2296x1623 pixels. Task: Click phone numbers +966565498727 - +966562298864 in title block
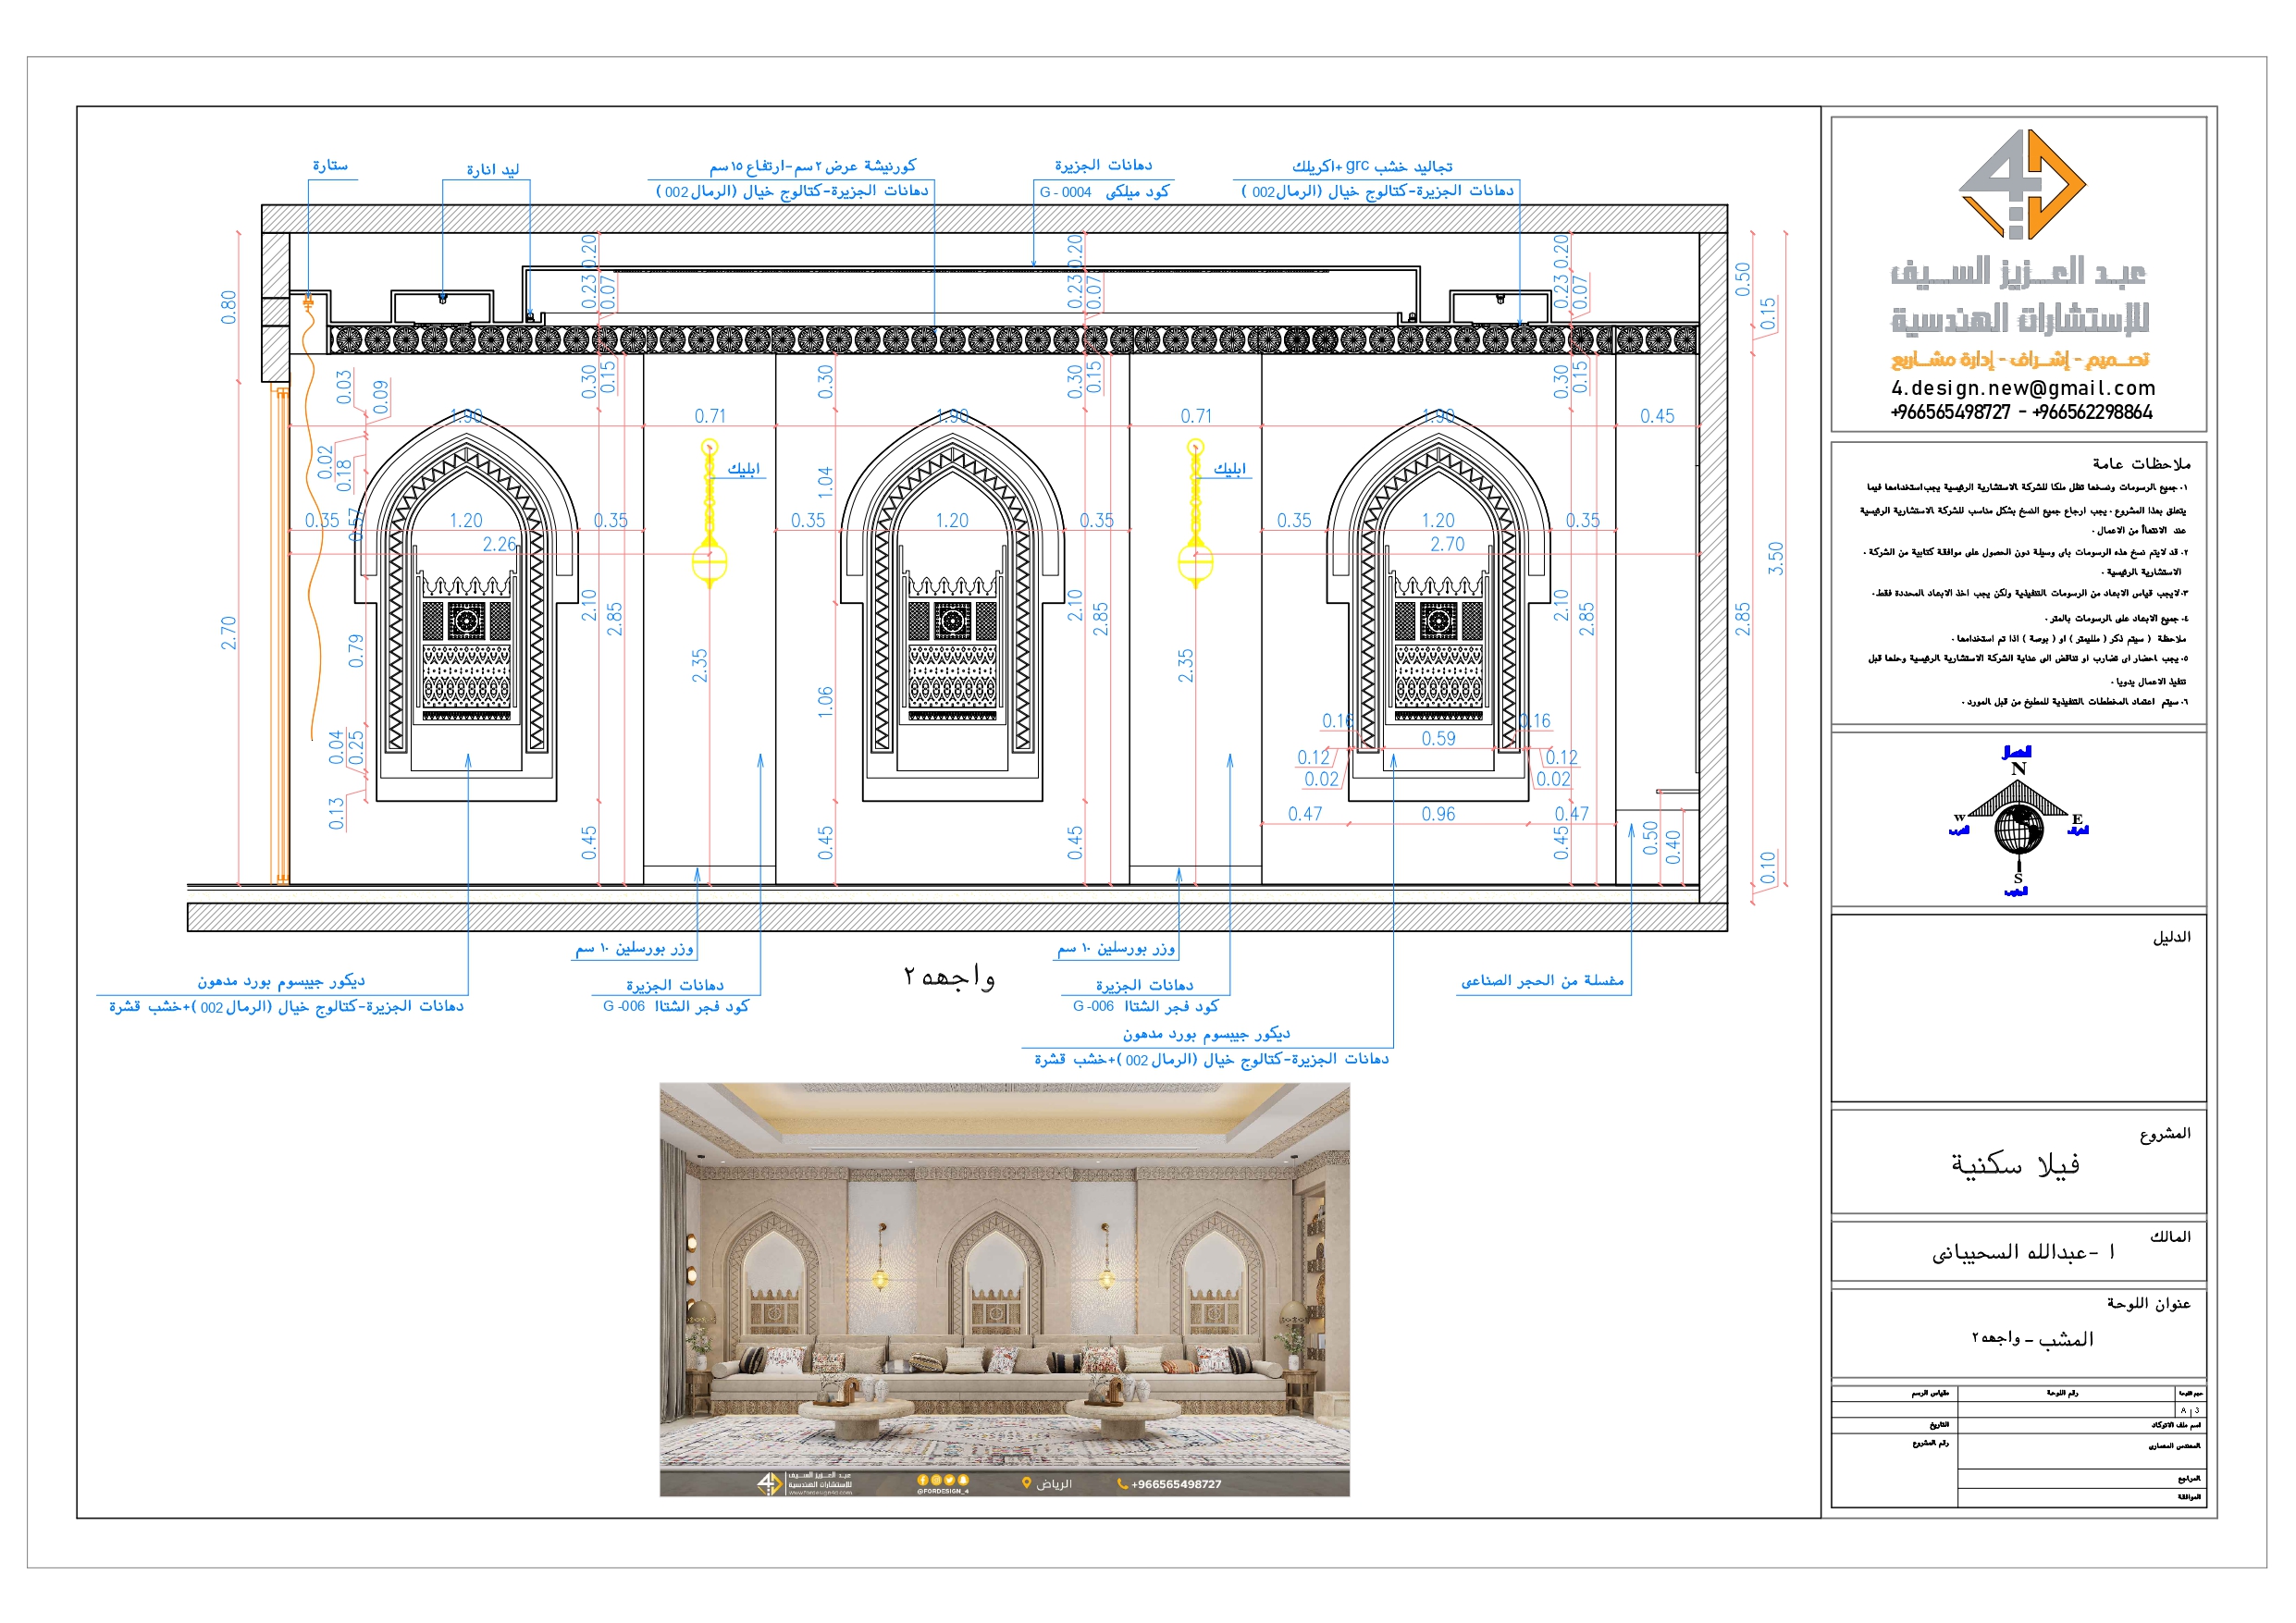pos(2021,412)
